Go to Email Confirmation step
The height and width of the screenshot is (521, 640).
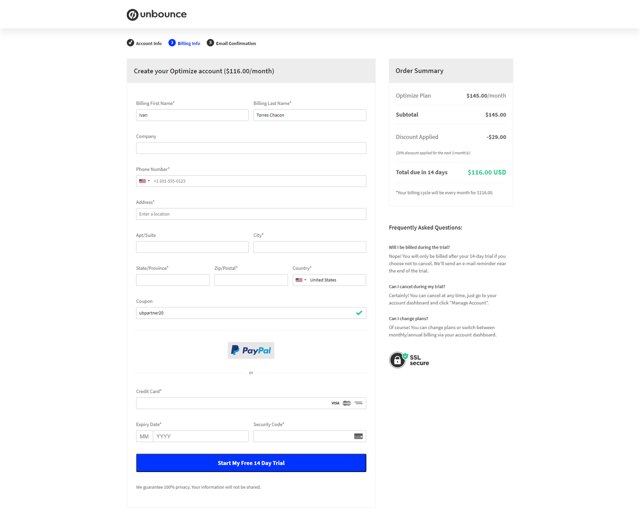click(x=231, y=43)
